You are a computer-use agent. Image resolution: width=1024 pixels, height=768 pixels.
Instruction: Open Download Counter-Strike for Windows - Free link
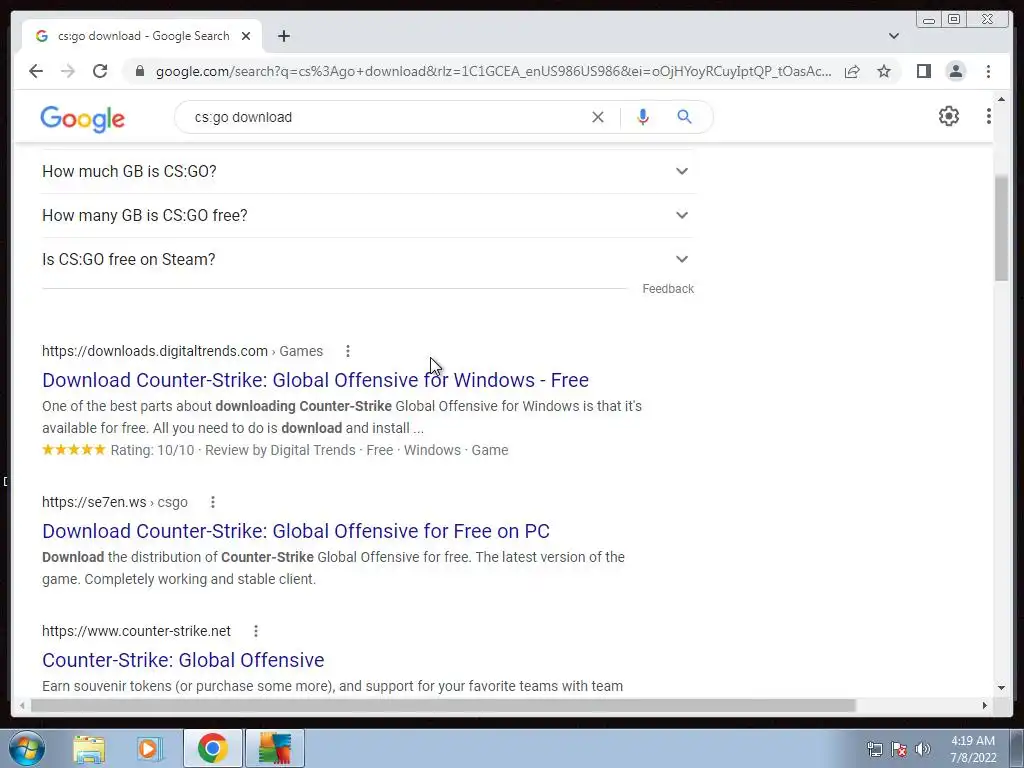point(315,380)
